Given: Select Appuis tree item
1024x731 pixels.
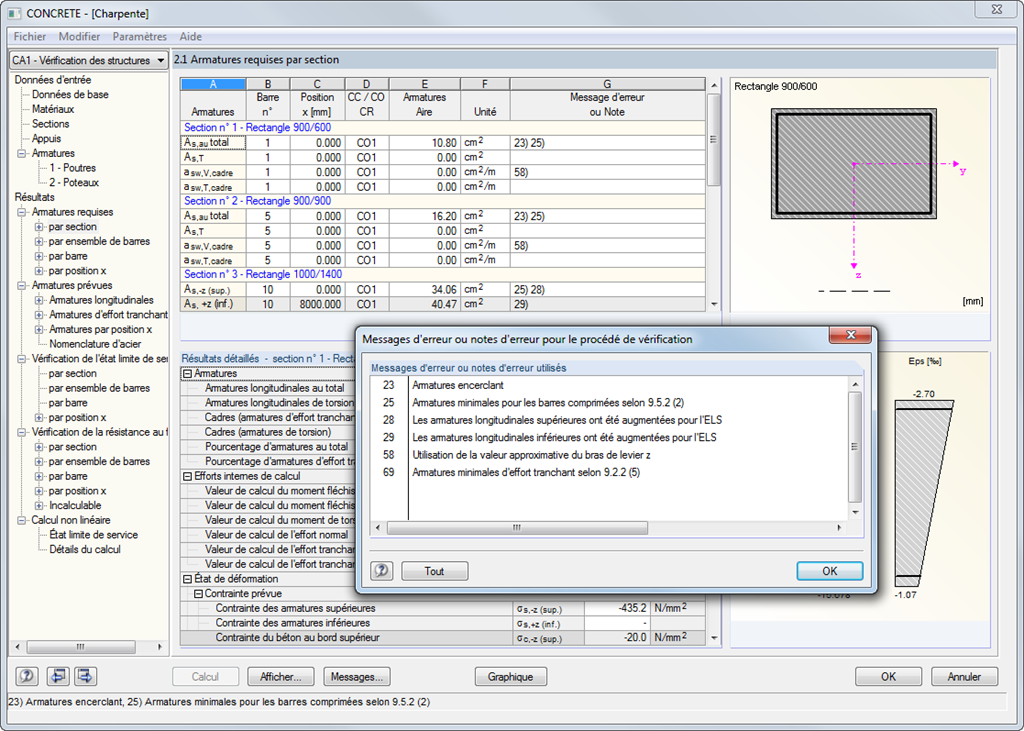Looking at the screenshot, I should point(46,138).
